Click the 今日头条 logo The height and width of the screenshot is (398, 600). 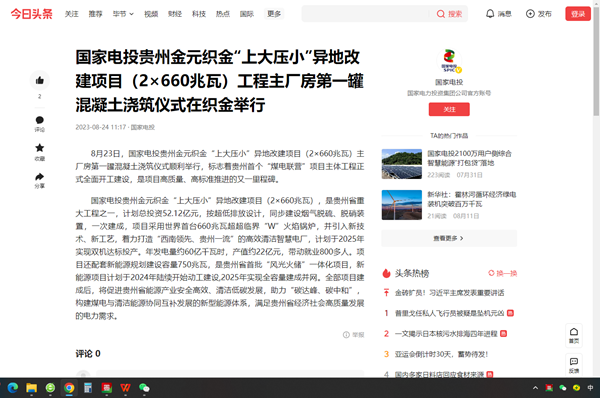click(31, 14)
